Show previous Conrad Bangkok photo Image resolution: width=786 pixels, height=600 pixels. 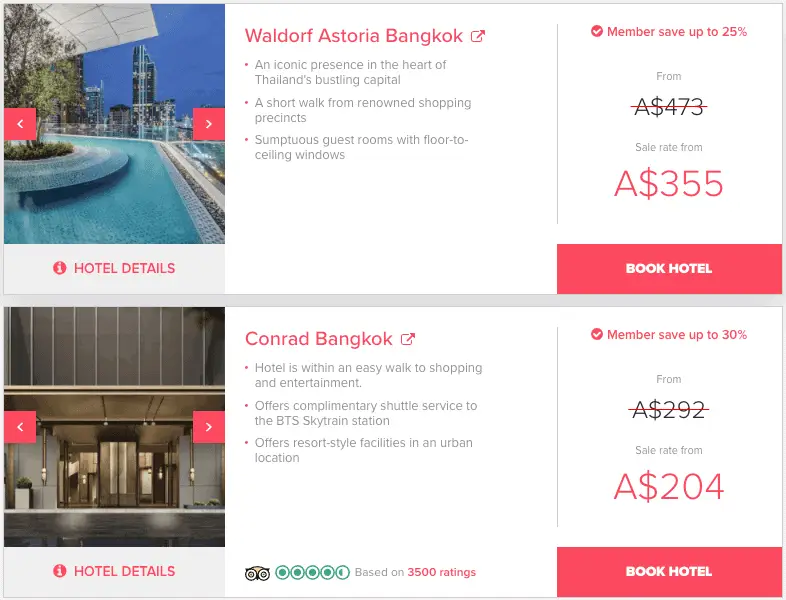(x=20, y=427)
